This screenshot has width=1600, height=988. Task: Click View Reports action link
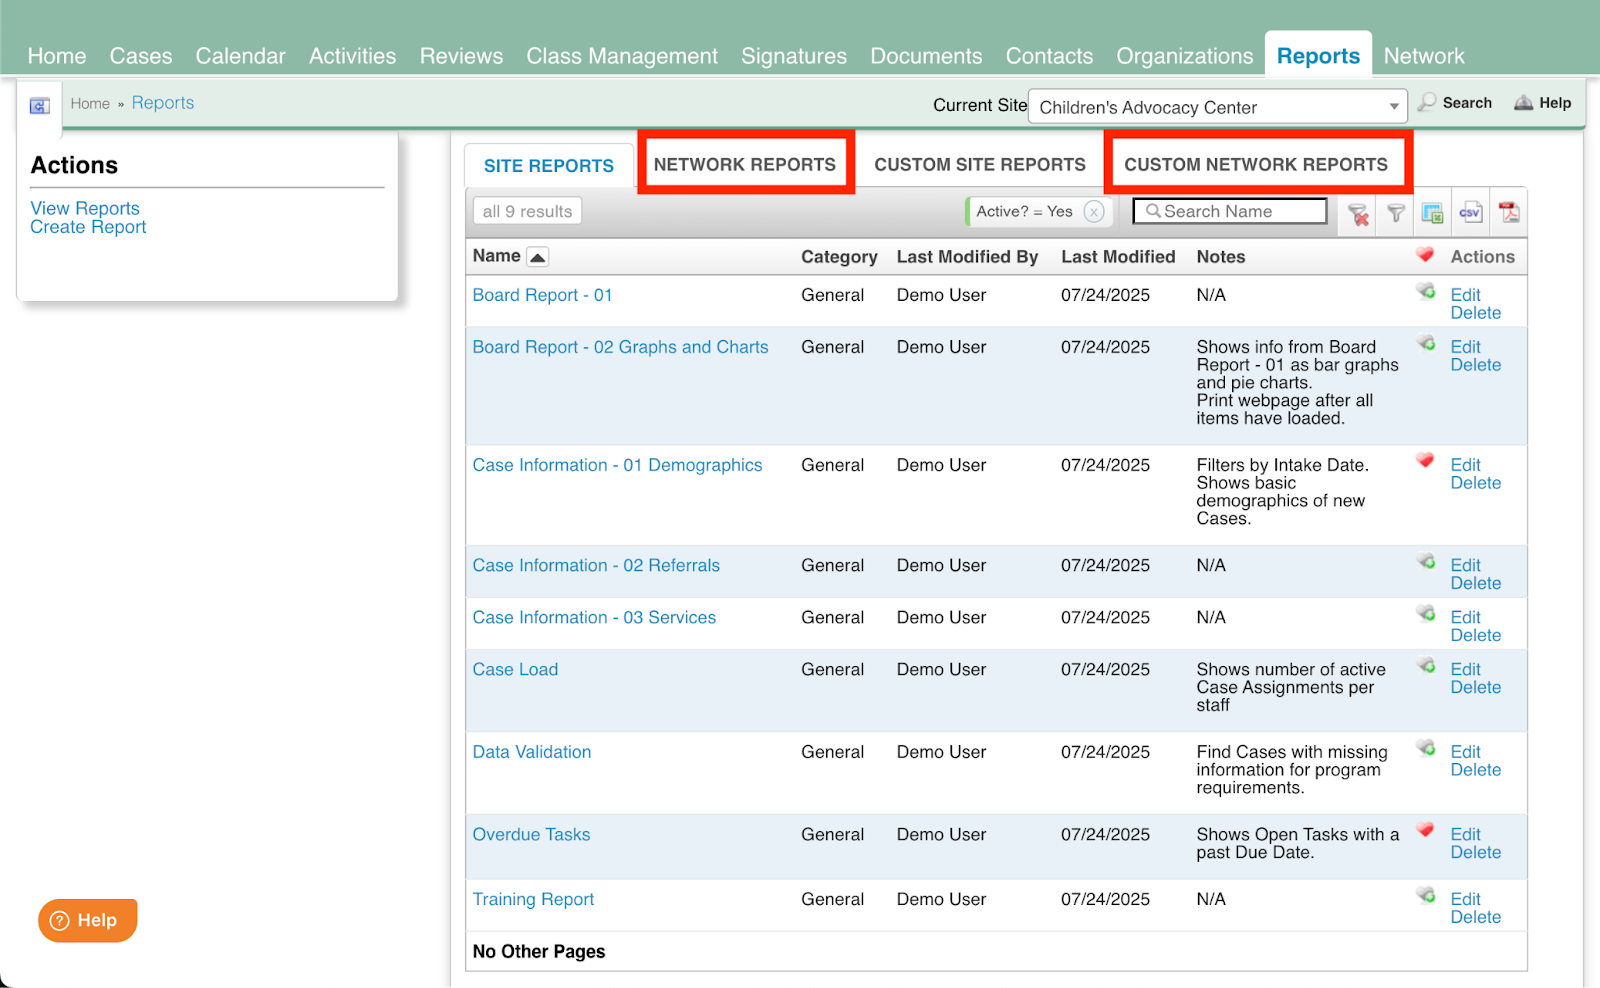pos(85,208)
